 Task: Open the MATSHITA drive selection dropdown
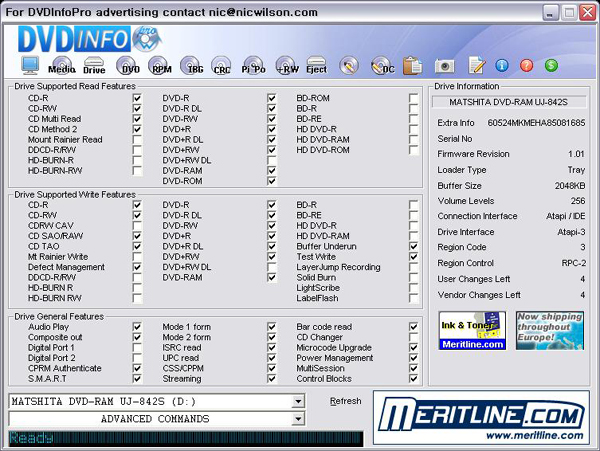pos(297,401)
